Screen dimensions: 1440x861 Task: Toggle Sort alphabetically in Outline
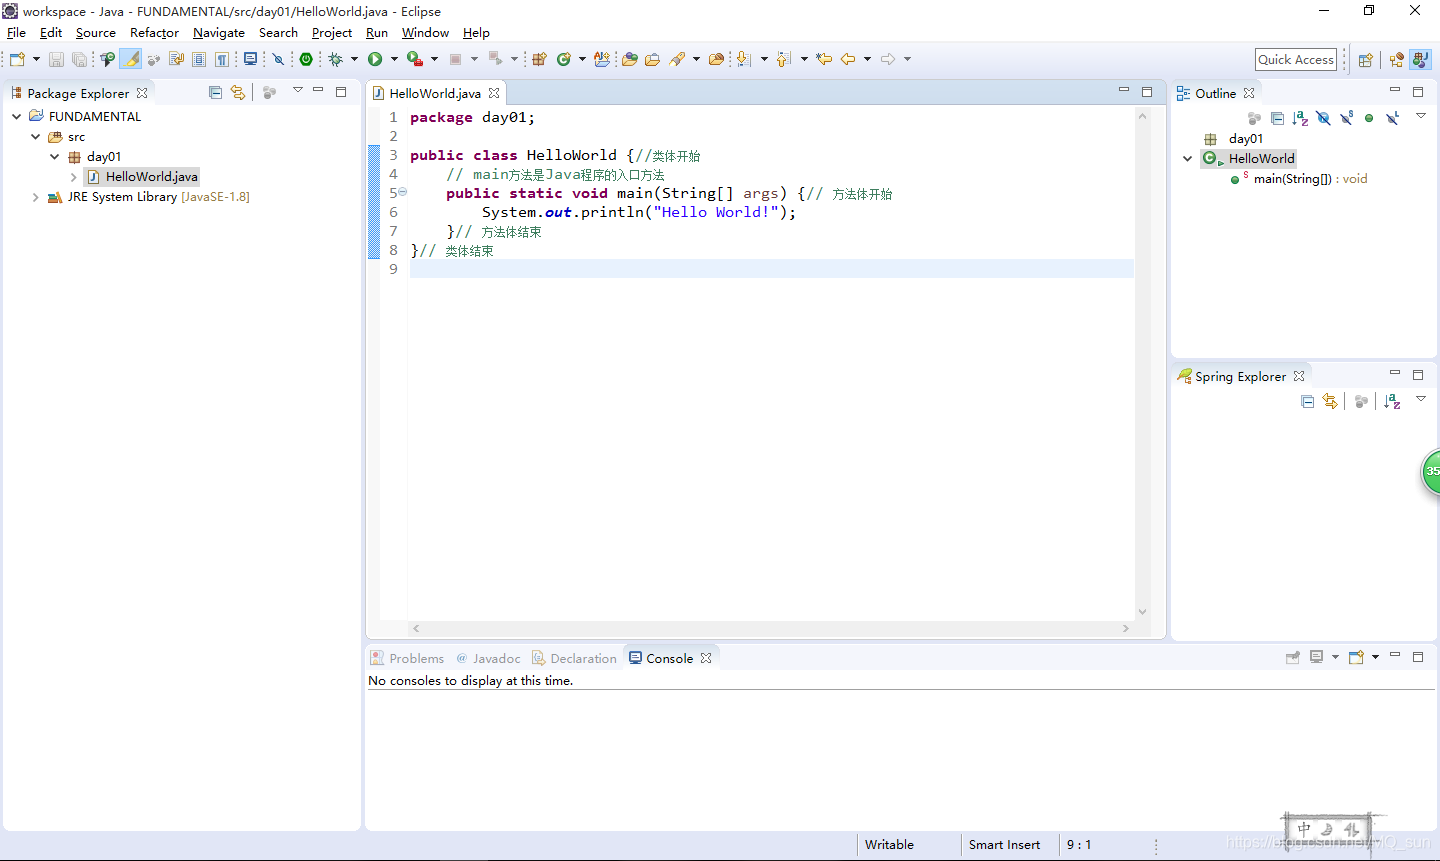point(1300,118)
